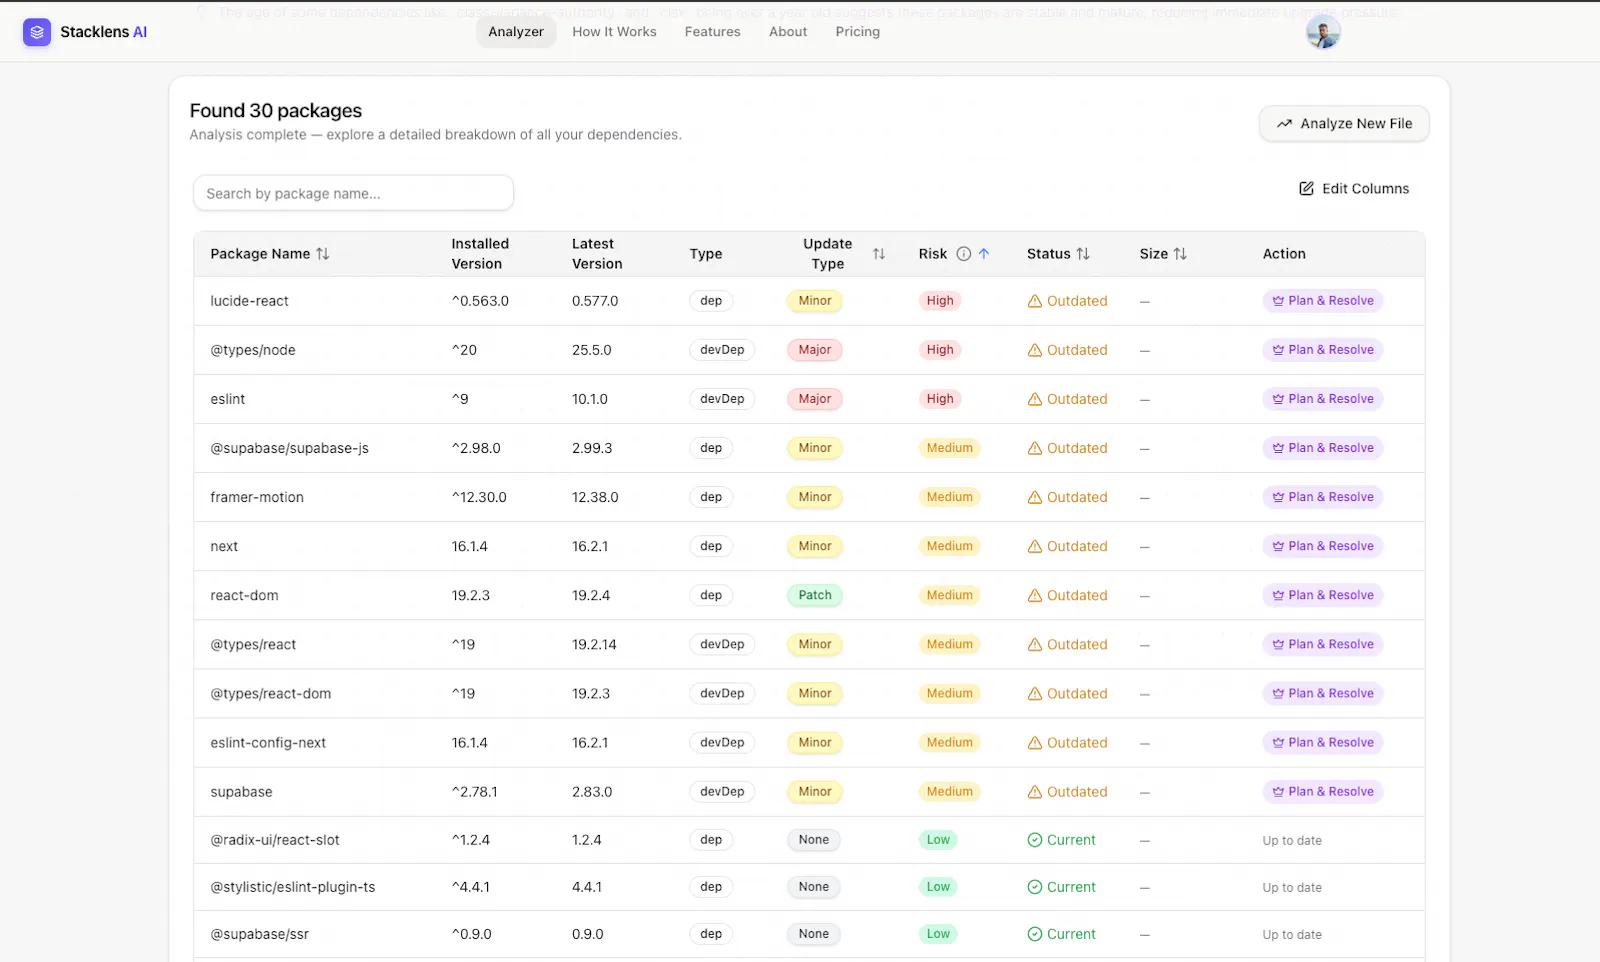Plan & Resolve next package

(x=1322, y=546)
